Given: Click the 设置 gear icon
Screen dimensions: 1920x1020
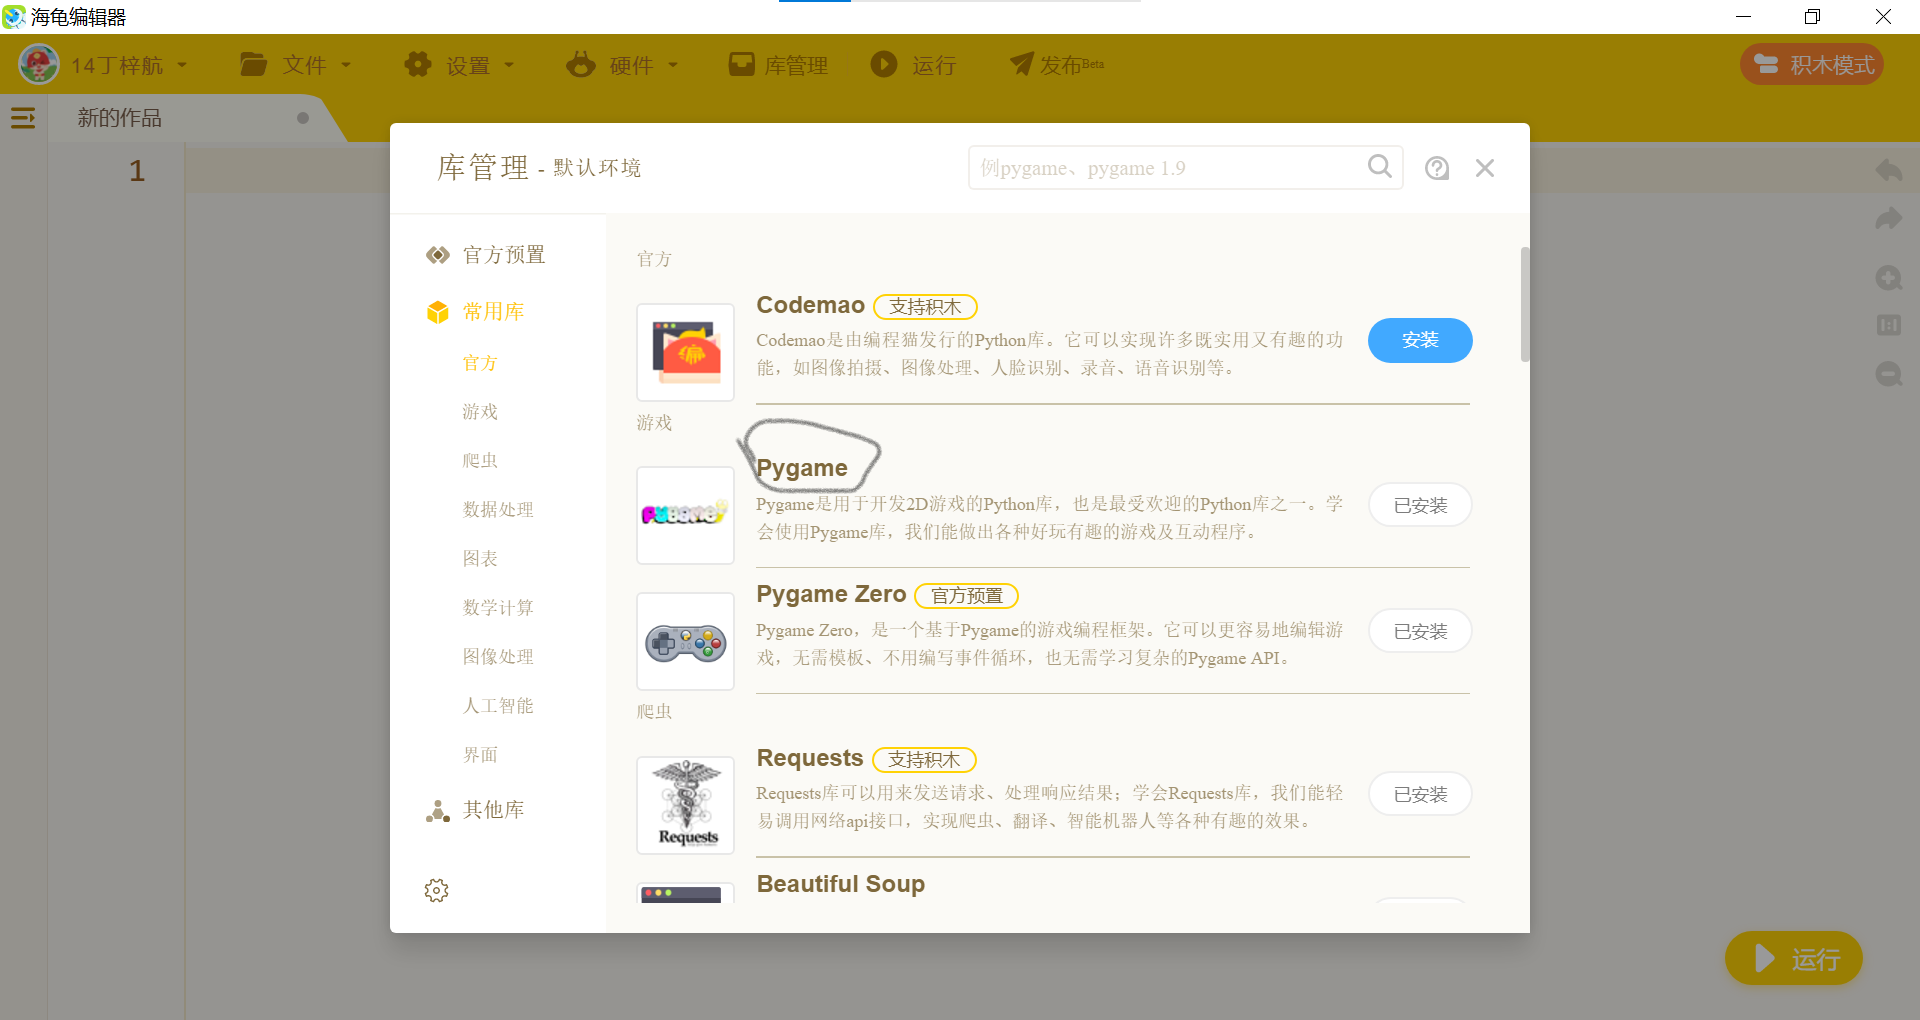Looking at the screenshot, I should (x=418, y=65).
